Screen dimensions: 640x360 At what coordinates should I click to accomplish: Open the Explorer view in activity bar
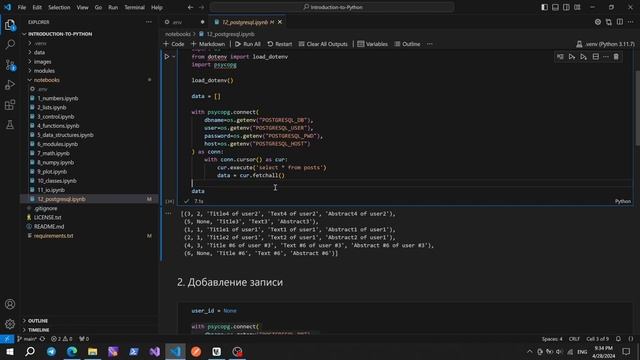(x=10, y=25)
